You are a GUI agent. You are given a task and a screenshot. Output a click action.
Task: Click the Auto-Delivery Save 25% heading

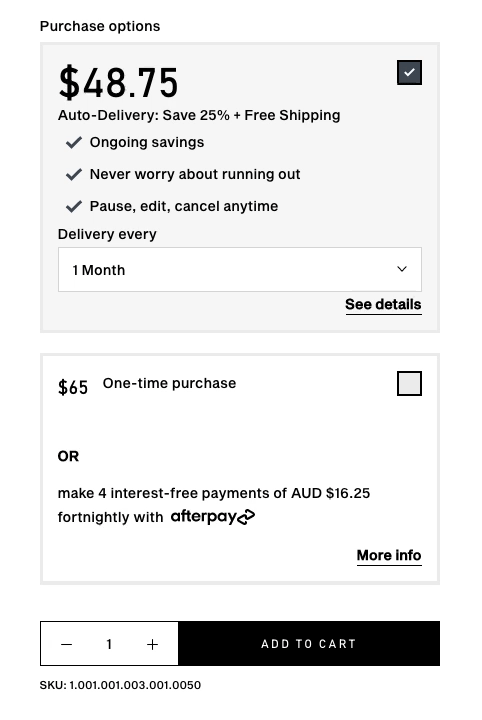tap(199, 115)
